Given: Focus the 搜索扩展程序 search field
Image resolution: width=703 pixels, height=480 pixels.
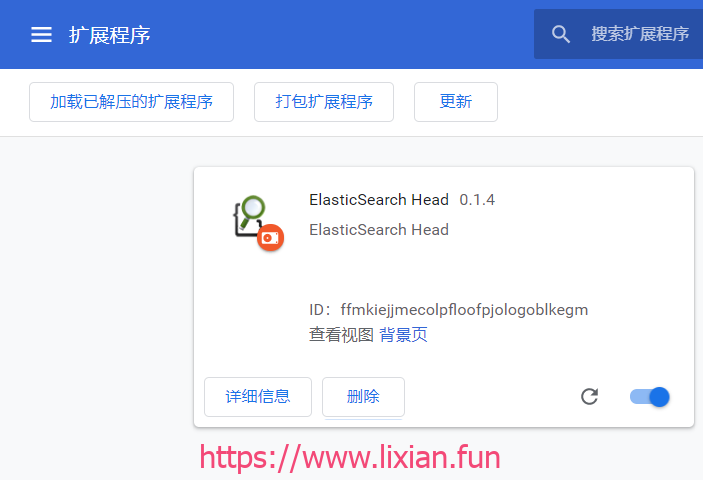Looking at the screenshot, I should 618,34.
